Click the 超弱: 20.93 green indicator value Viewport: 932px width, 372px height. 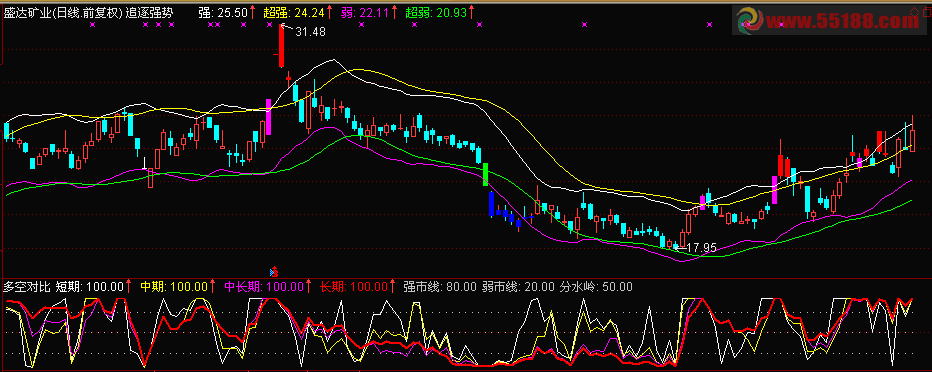(436, 12)
